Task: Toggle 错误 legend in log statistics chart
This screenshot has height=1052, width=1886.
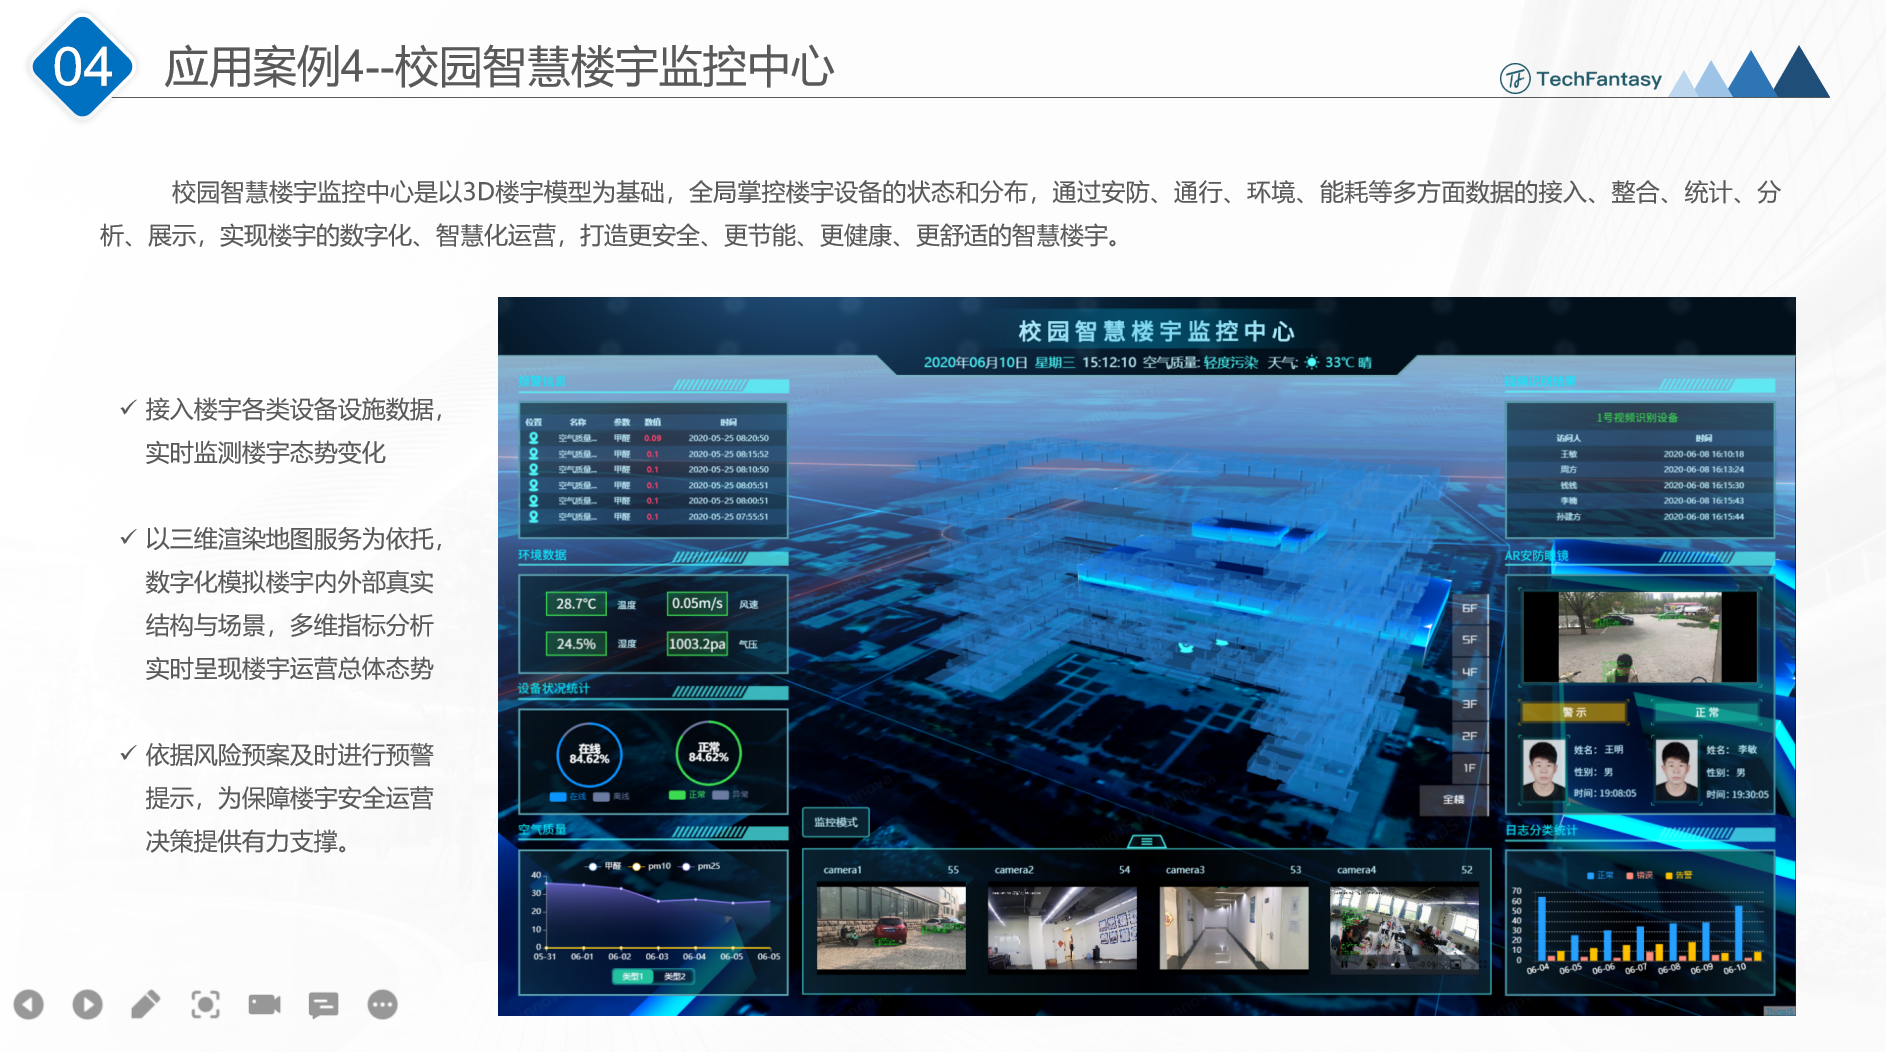Action: (x=1639, y=875)
